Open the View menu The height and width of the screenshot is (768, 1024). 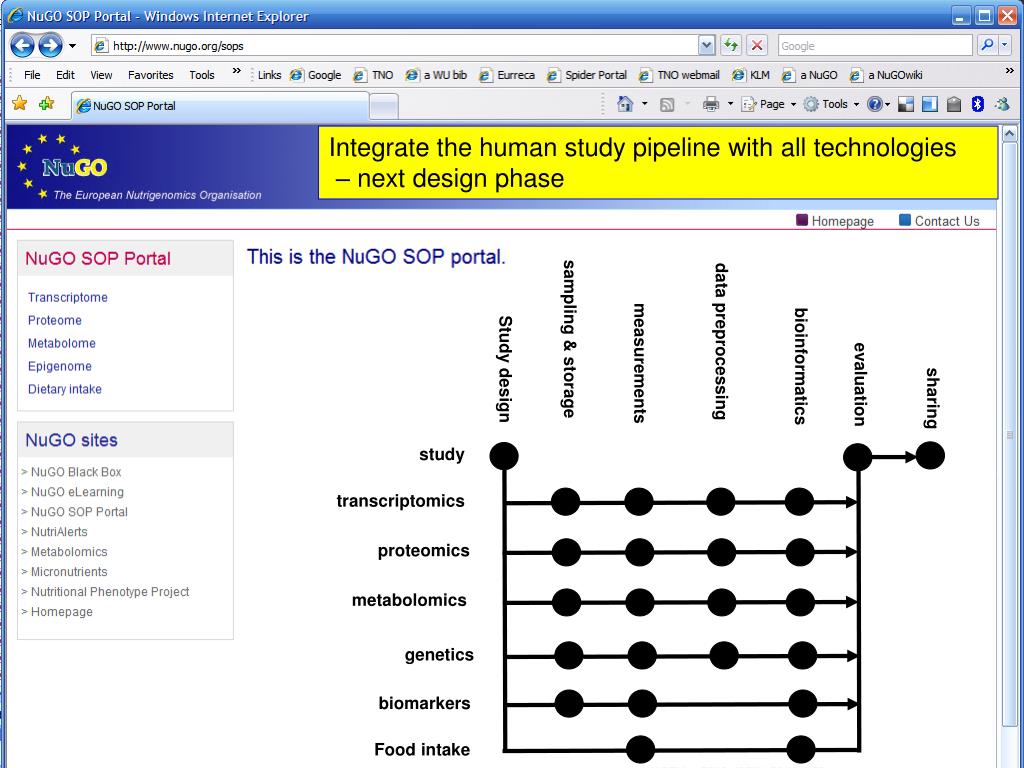101,75
